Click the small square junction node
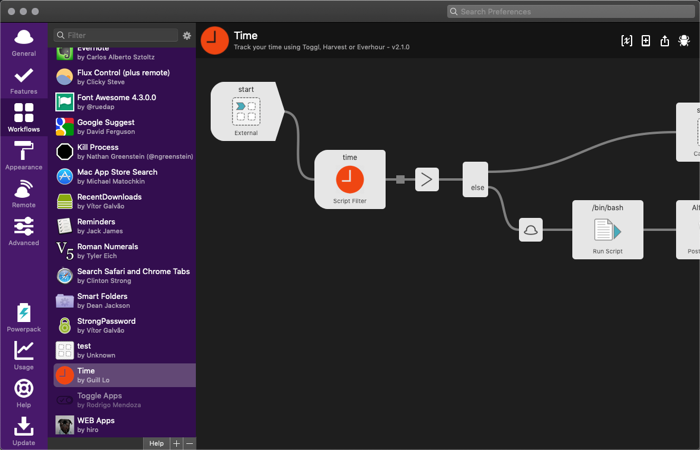700x450 pixels. 400,179
